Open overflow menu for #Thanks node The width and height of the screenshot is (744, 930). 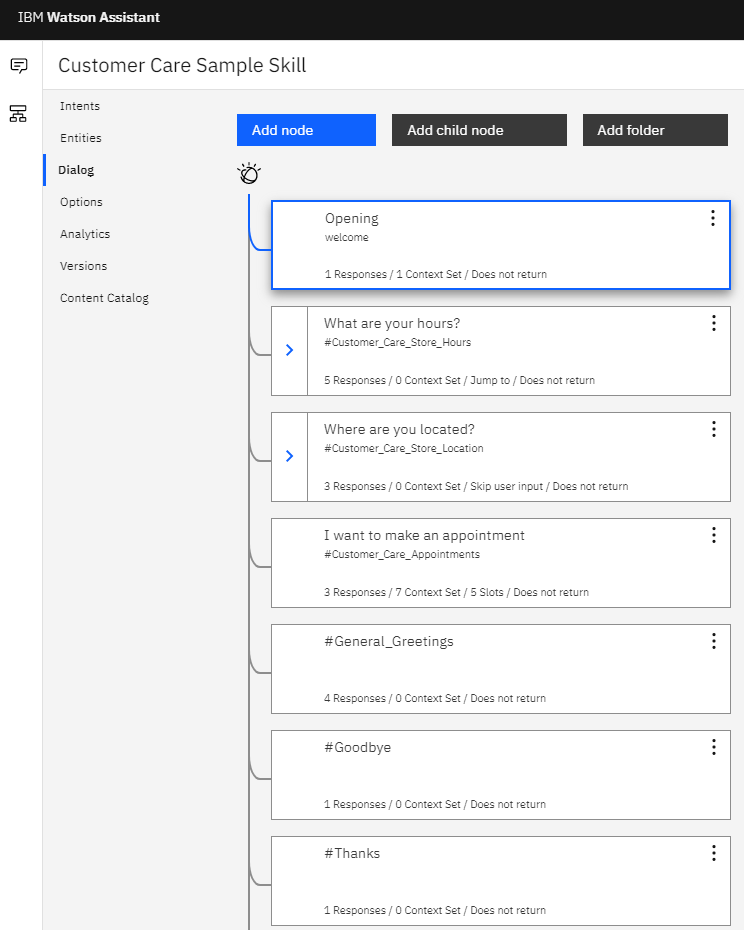(714, 853)
